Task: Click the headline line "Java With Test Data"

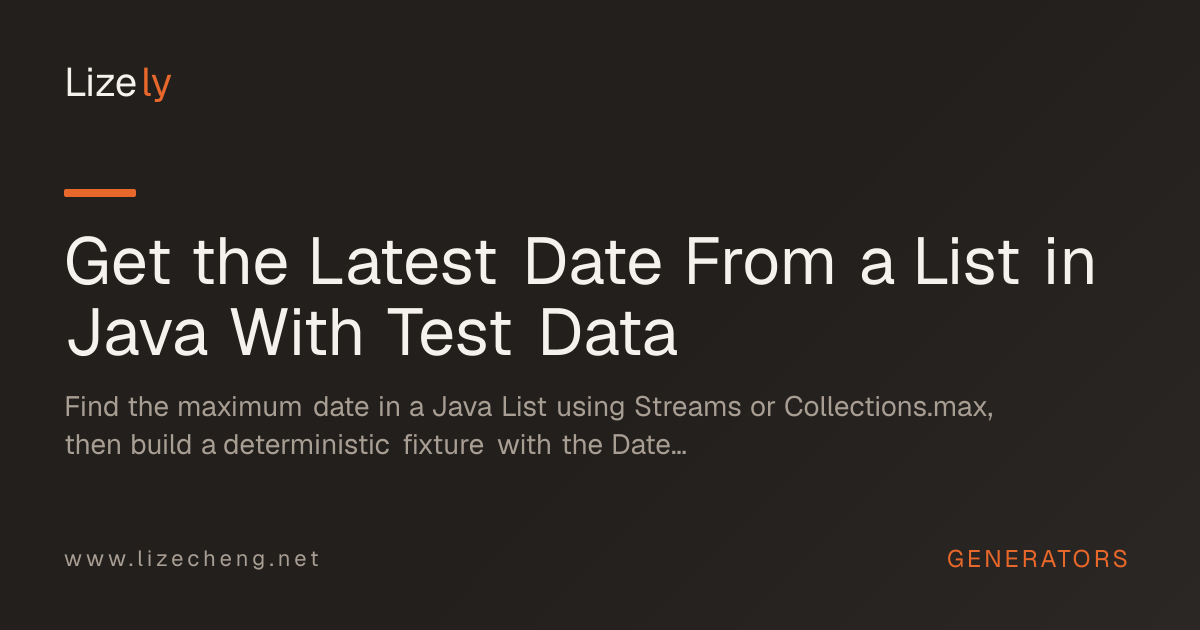Action: pyautogui.click(x=371, y=334)
